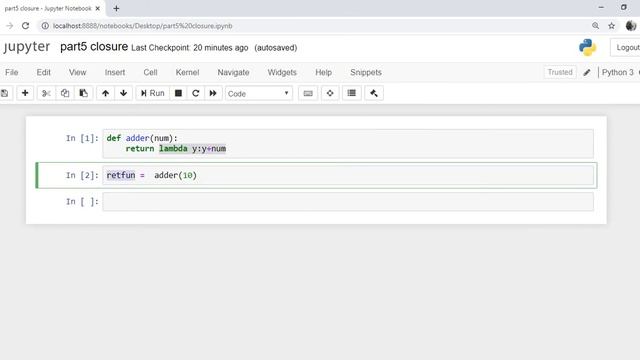The height and width of the screenshot is (360, 640).
Task: Open the Widgets menu
Action: [x=282, y=72]
